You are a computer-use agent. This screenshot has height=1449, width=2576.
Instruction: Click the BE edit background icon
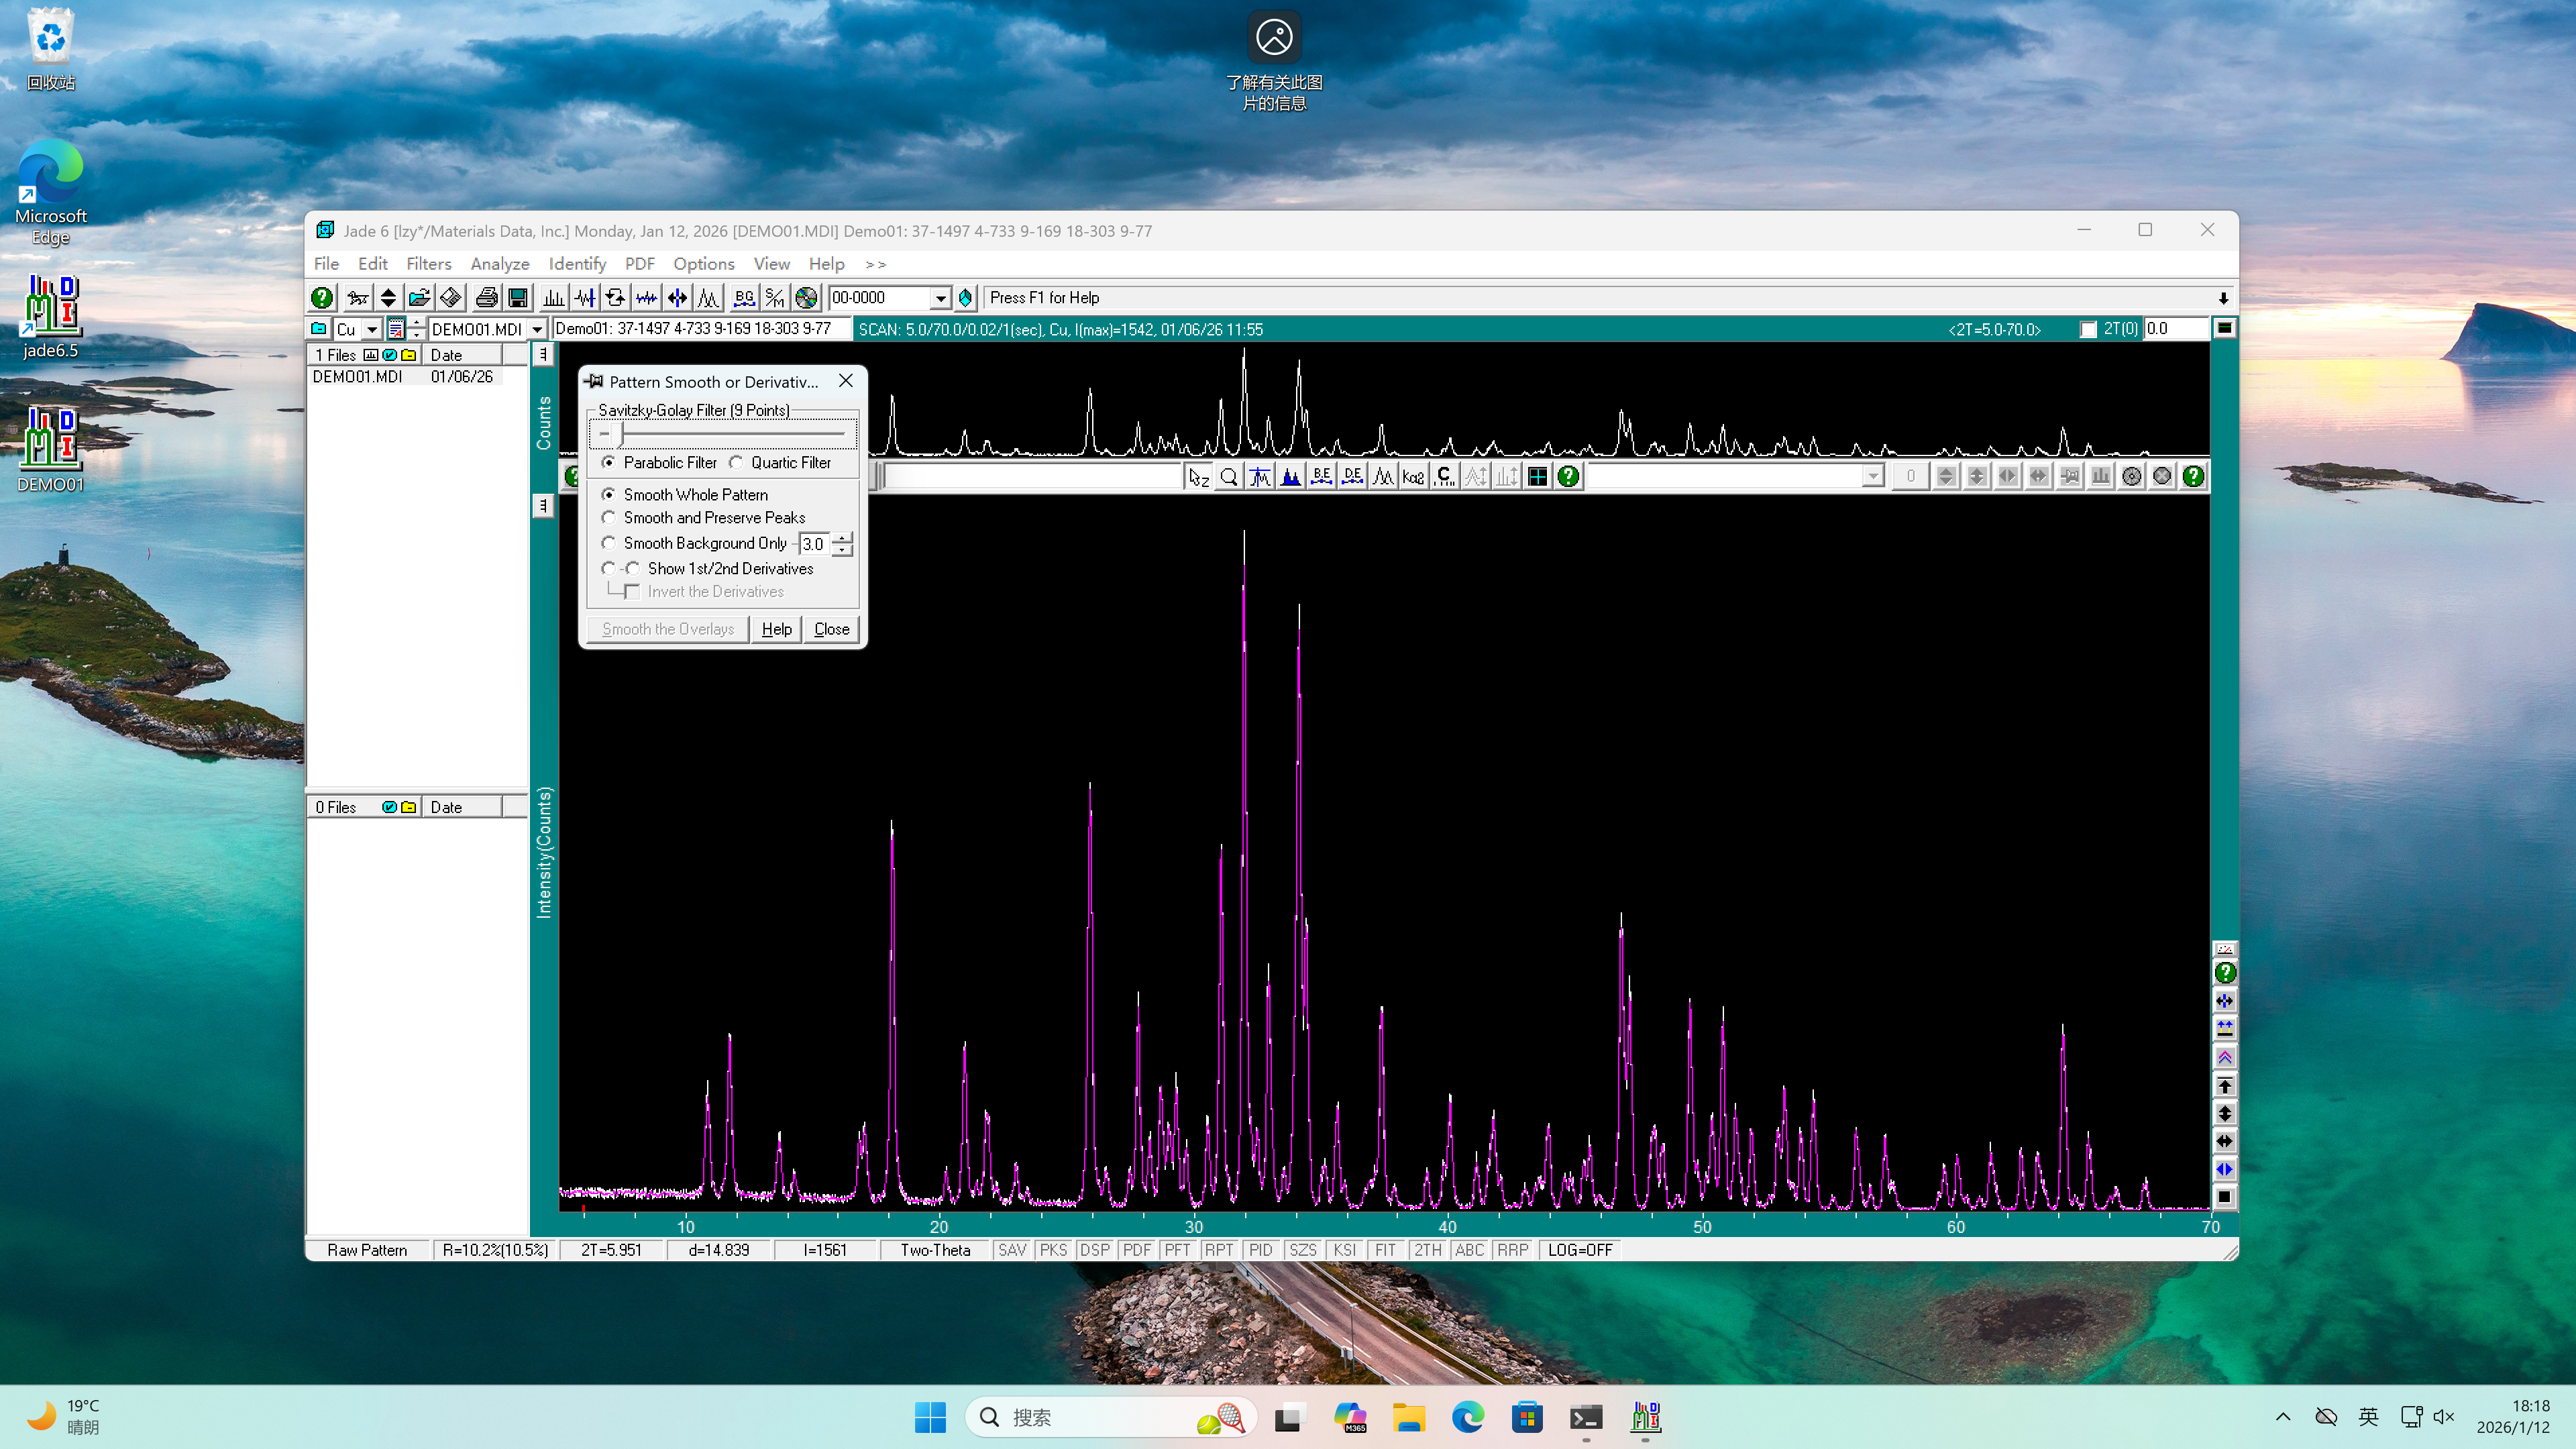1321,477
